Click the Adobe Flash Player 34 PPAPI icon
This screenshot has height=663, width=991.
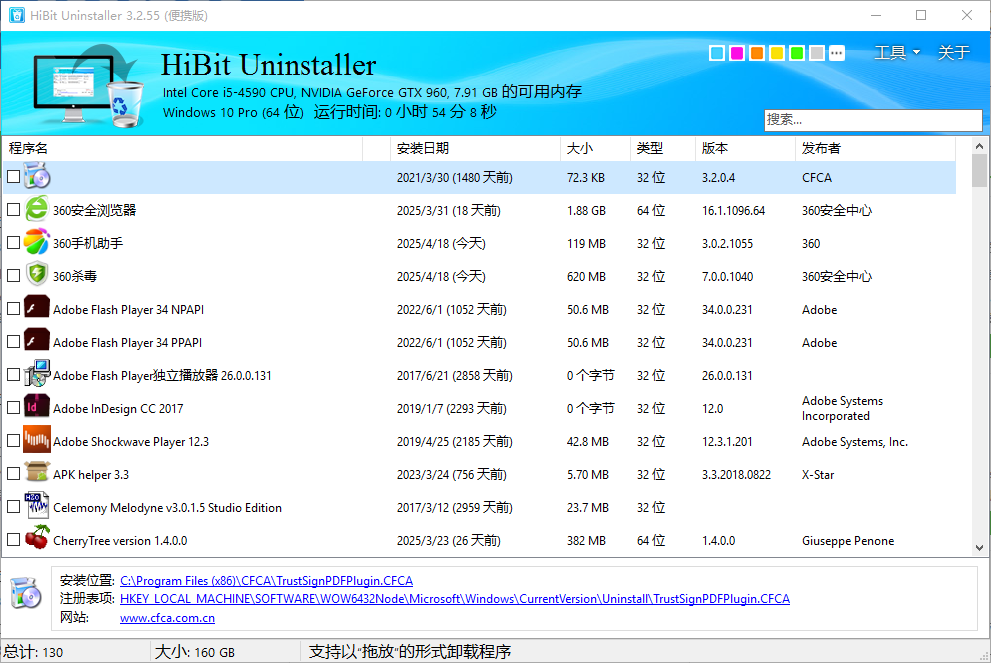pos(37,341)
